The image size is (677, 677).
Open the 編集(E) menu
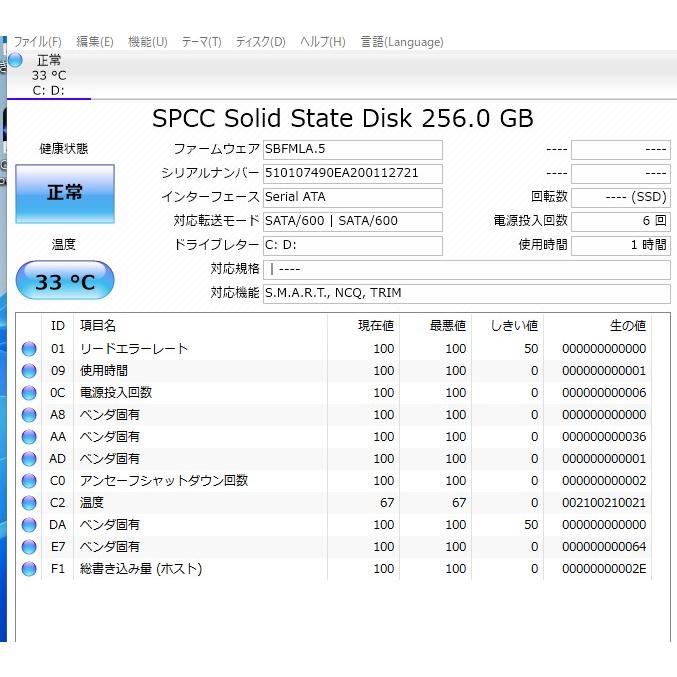click(95, 42)
